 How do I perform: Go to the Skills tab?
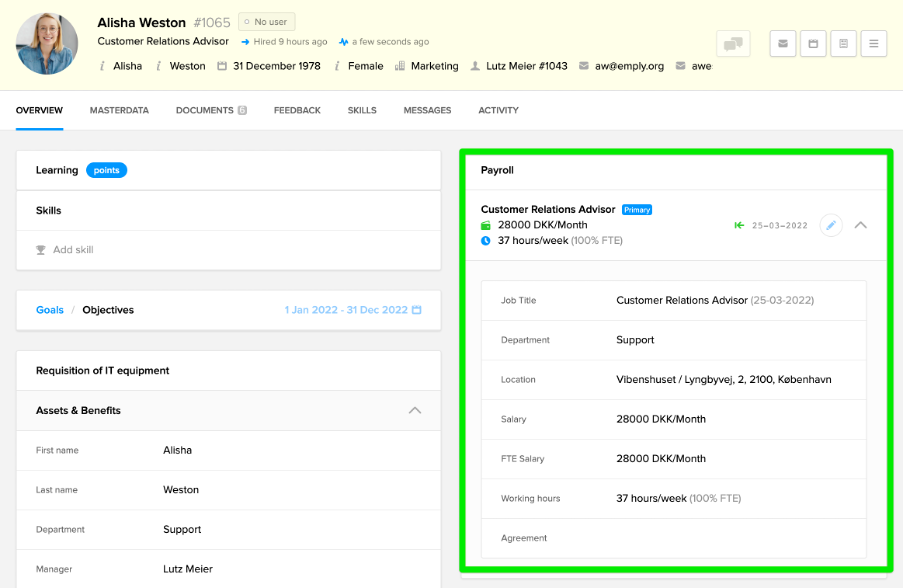point(362,110)
